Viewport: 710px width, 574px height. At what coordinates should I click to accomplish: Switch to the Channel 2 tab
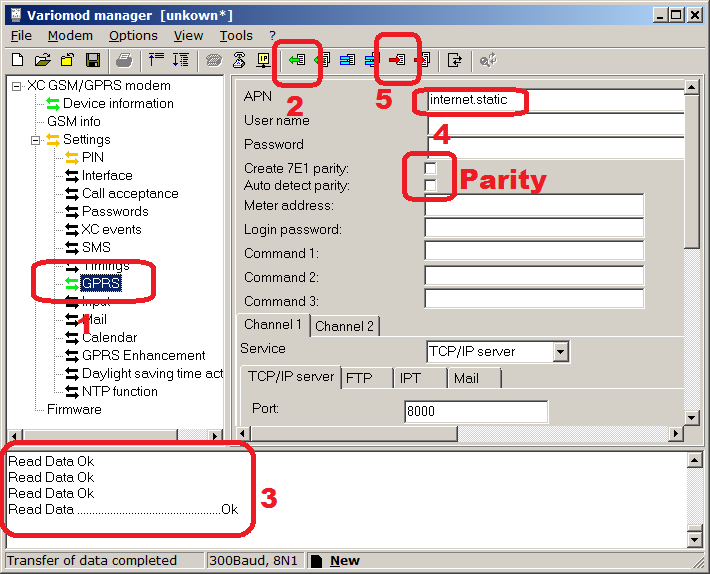pos(344,326)
